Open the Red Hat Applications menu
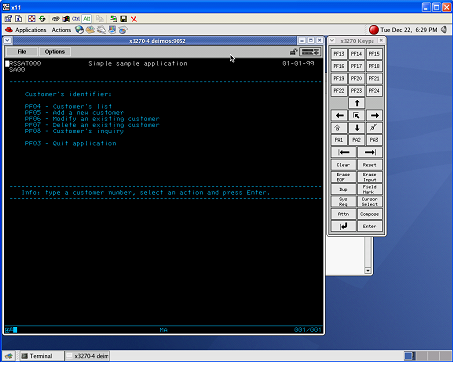 [x=26, y=30]
